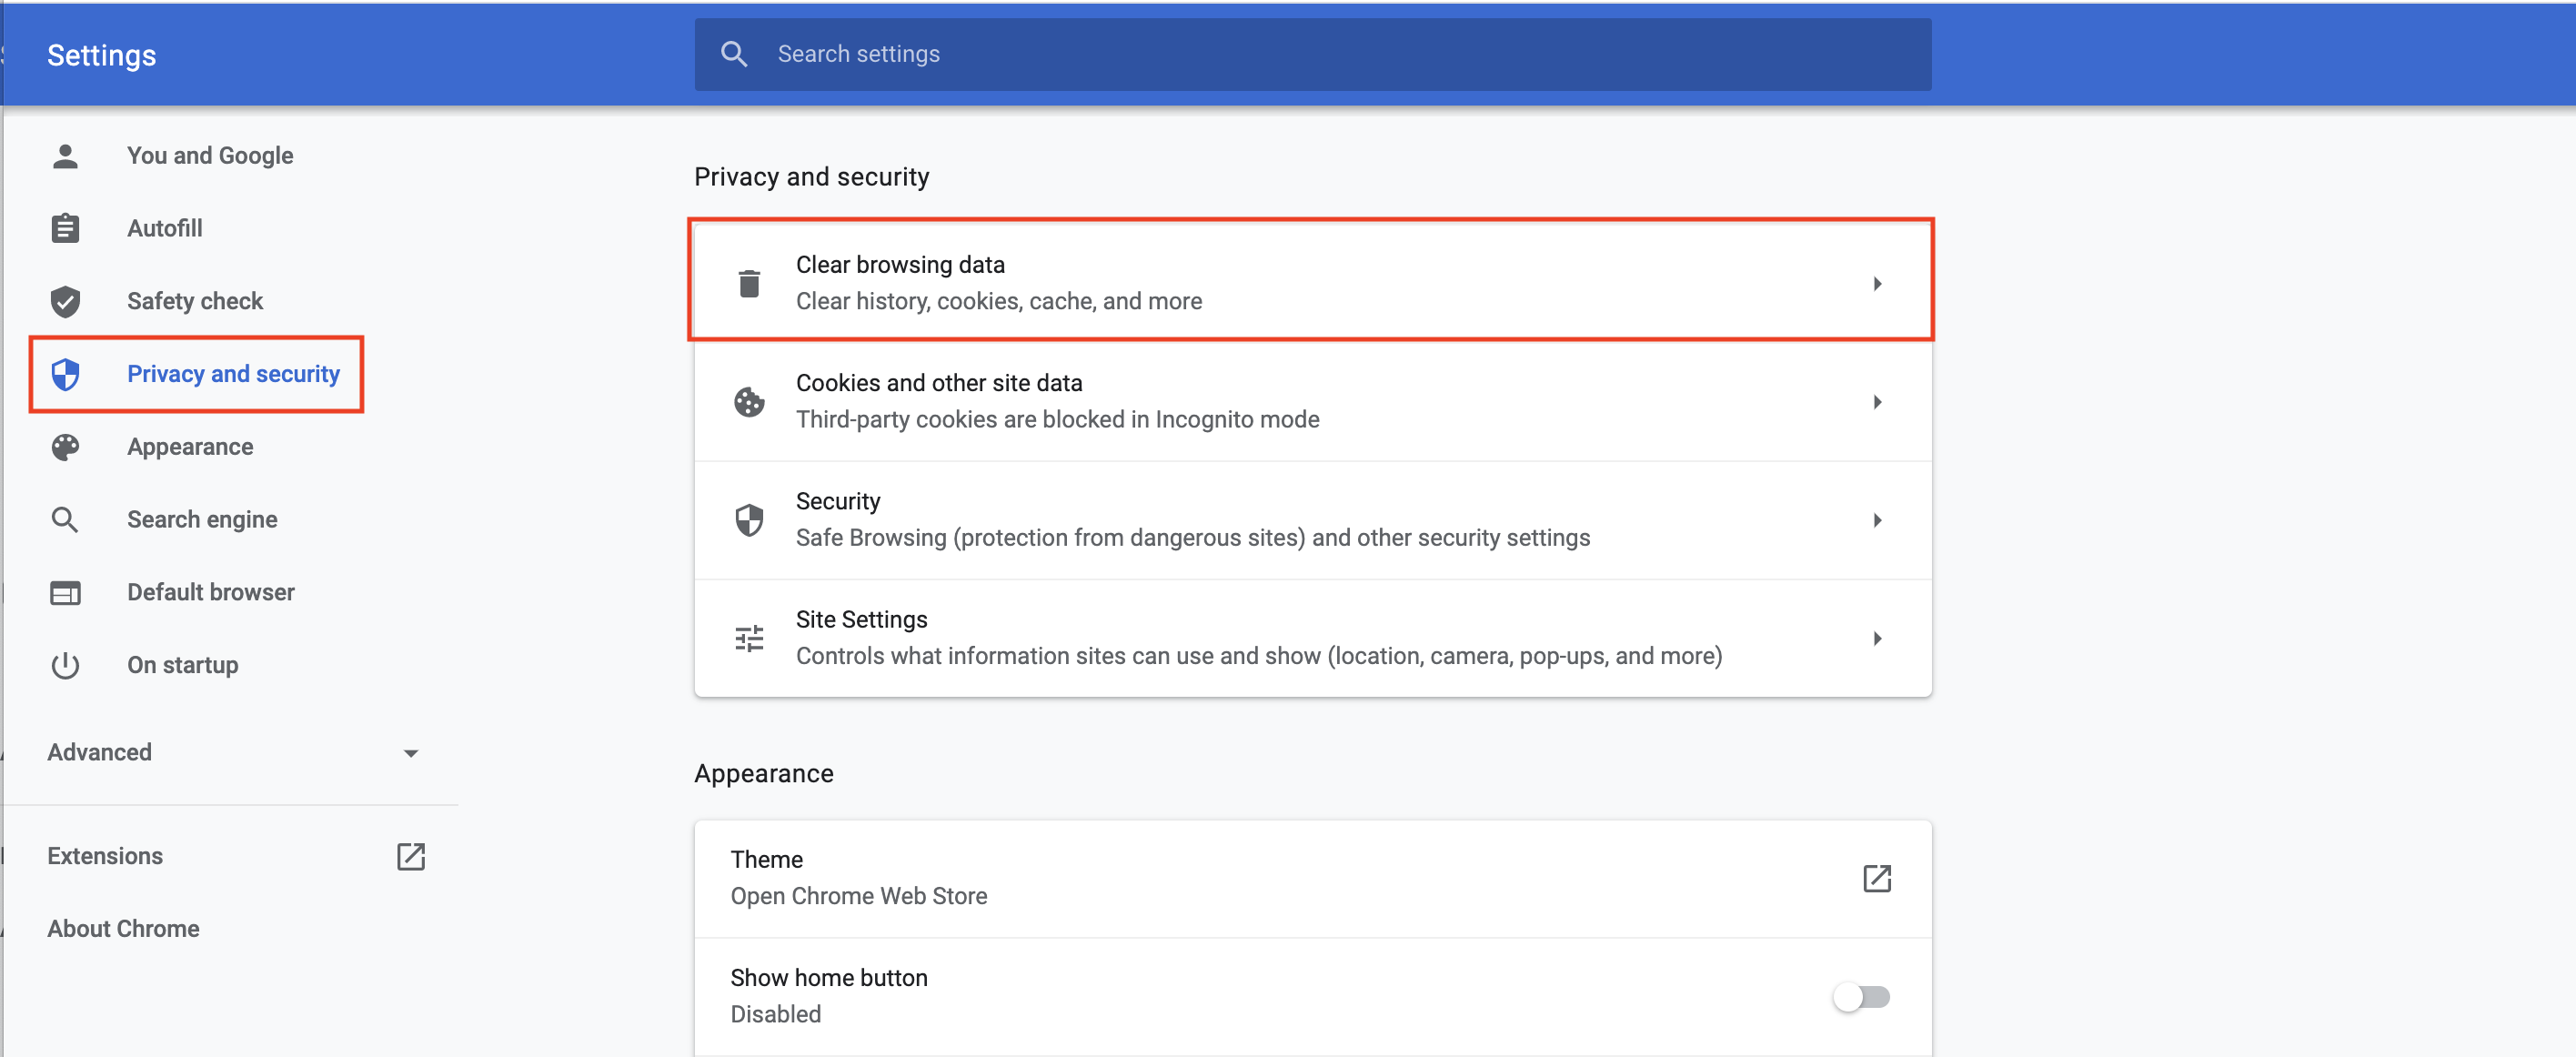2576x1057 pixels.
Task: Click 'Open Chrome Web Store' text
Action: point(859,896)
